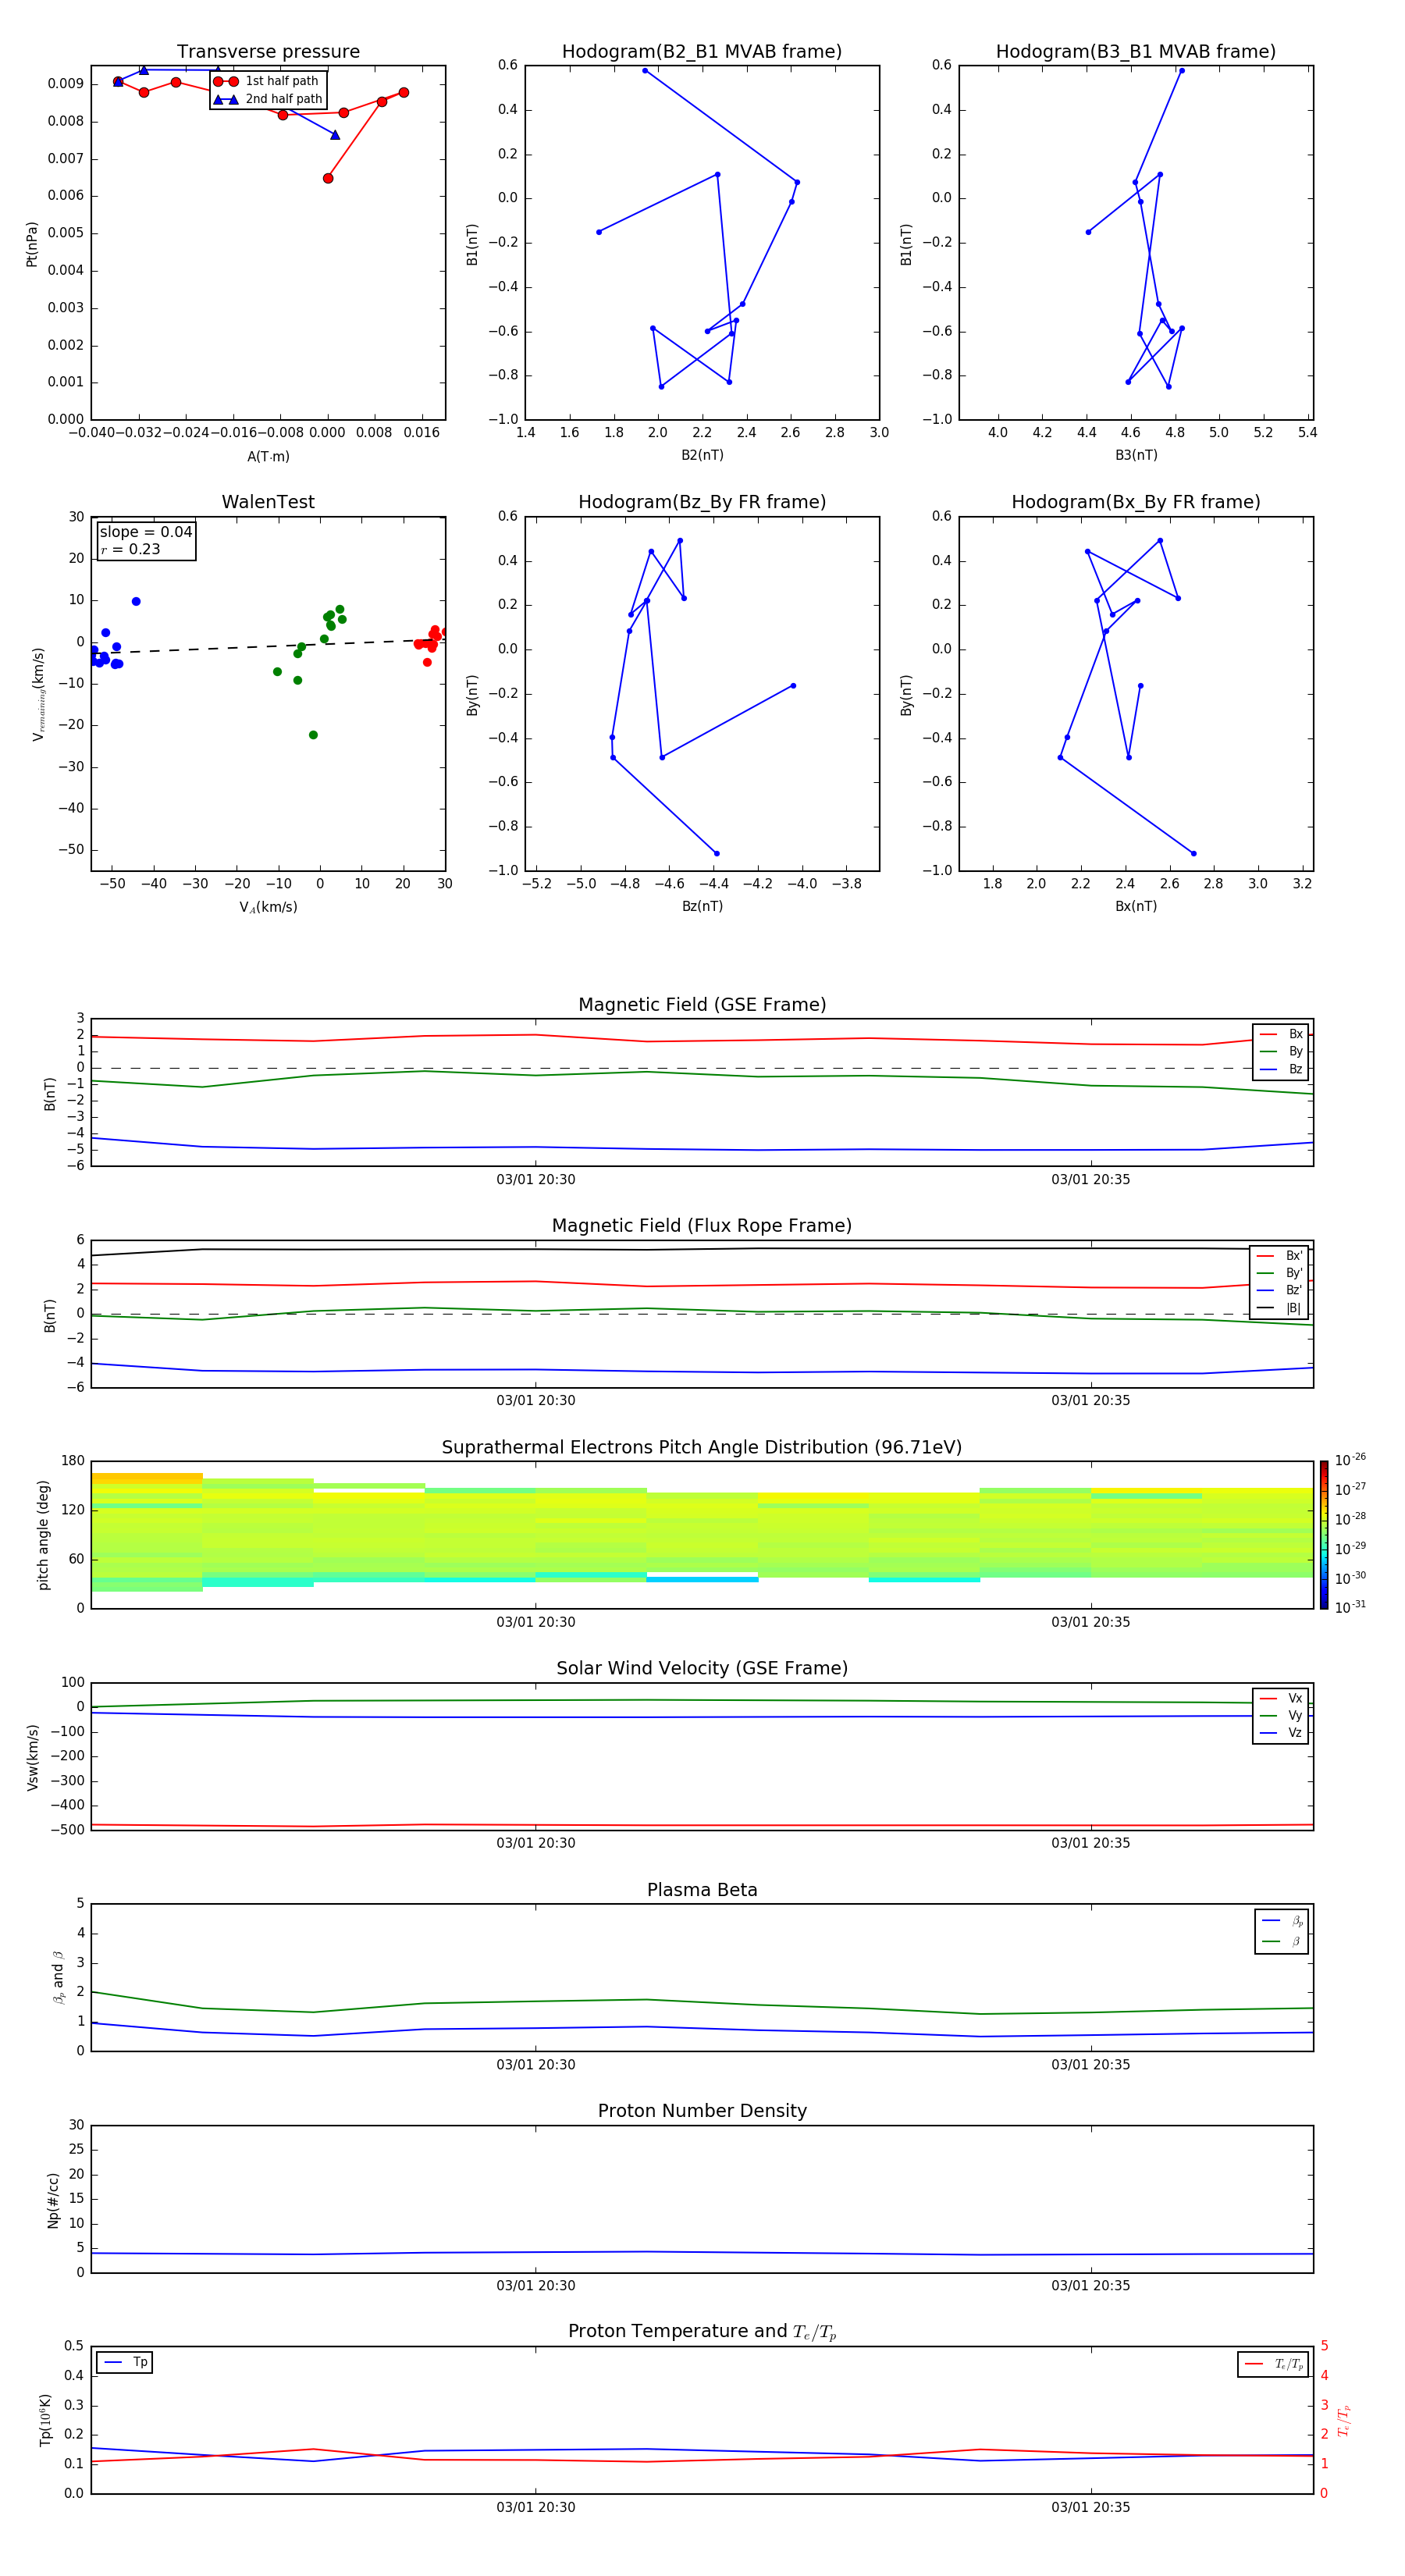Image resolution: width=1405 pixels, height=2576 pixels.
Task: Click the lowest green outlier point in WalenTest
Action: point(313,735)
